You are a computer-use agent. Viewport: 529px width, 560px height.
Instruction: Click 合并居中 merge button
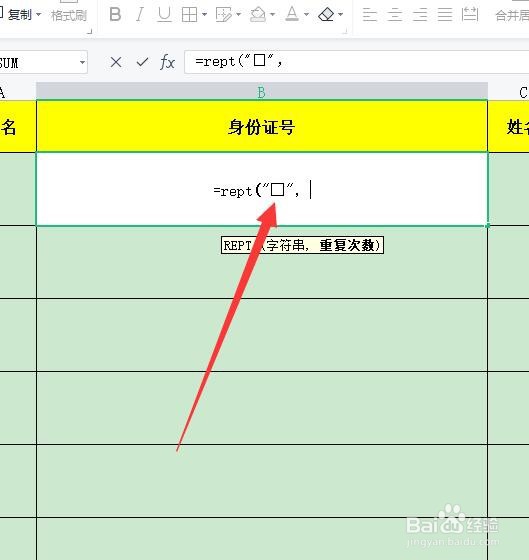[x=512, y=15]
